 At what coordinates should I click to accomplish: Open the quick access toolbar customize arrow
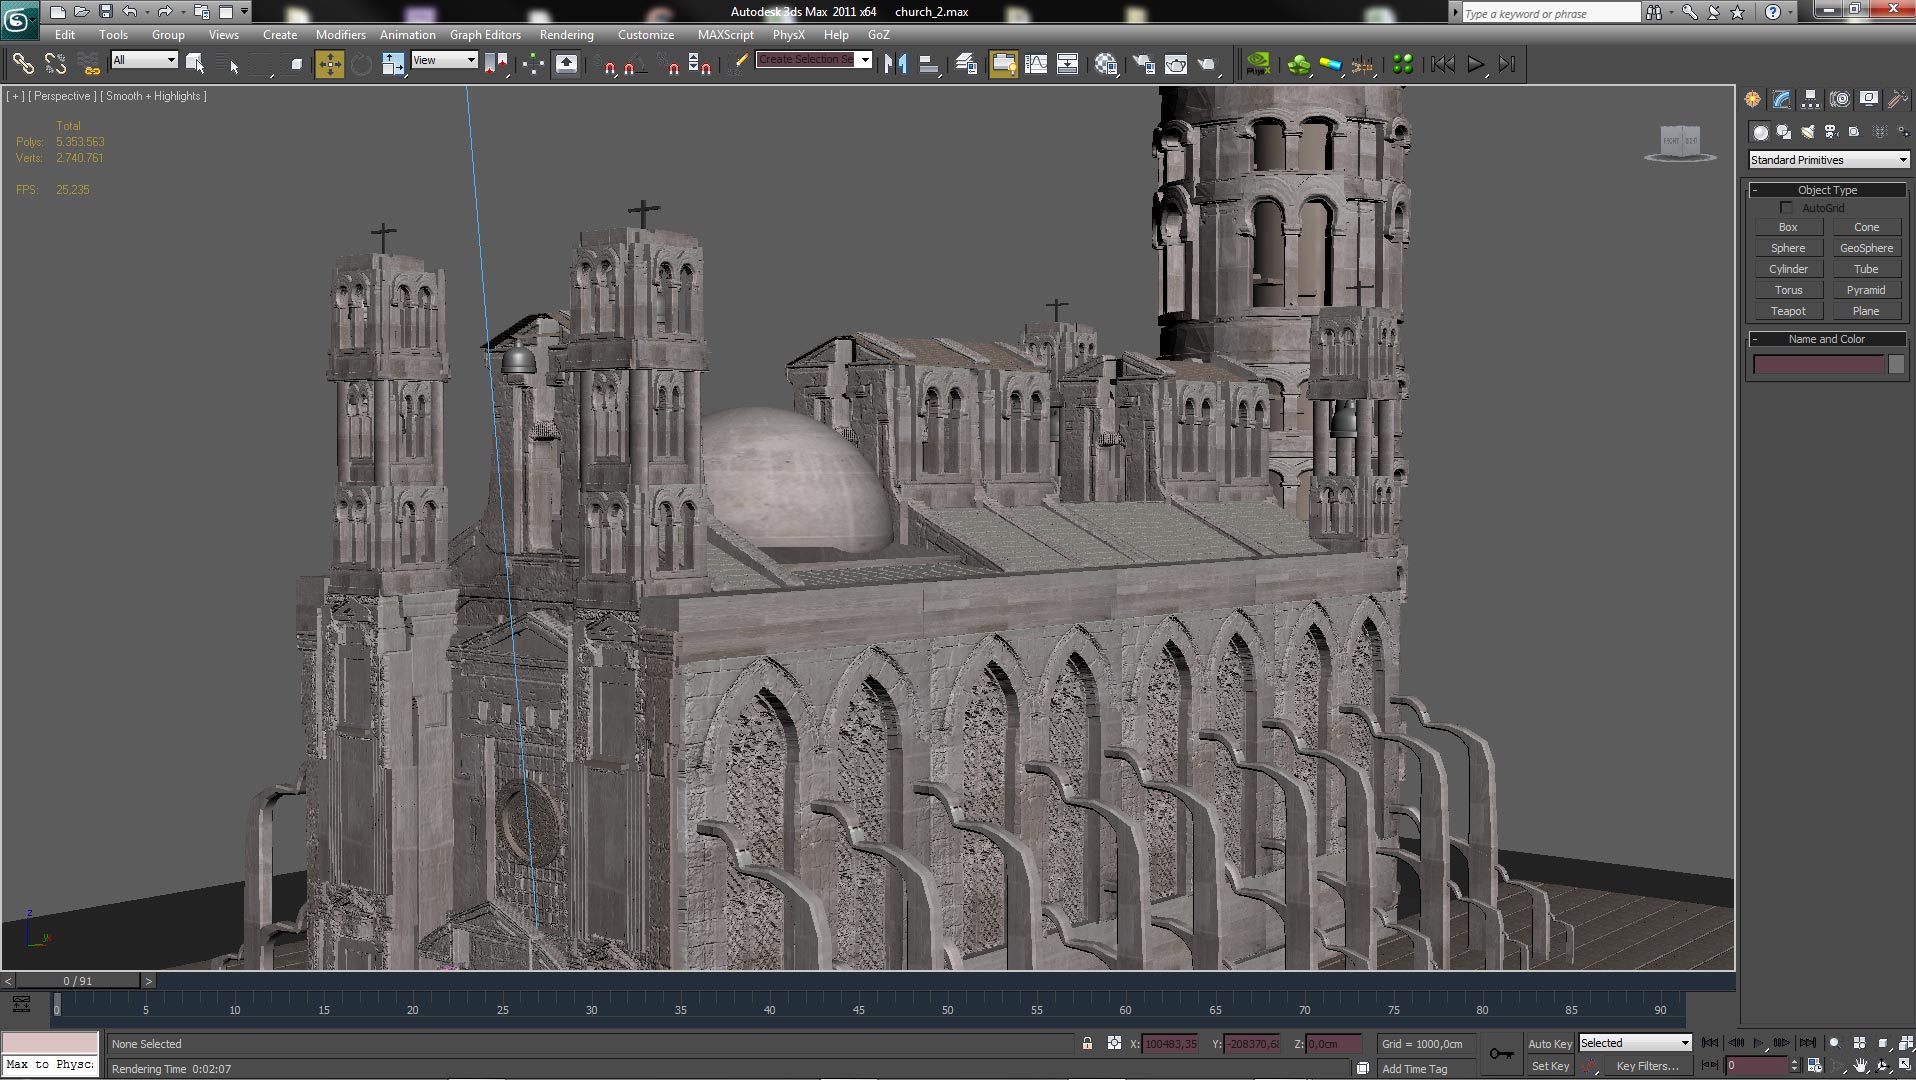(x=245, y=12)
